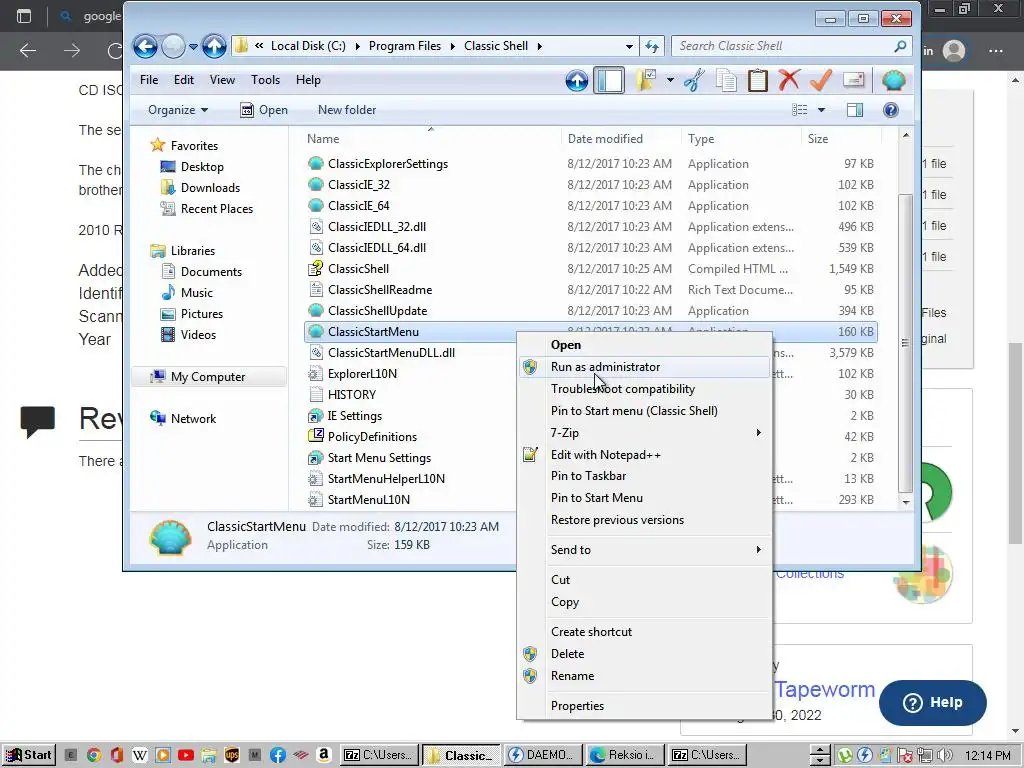This screenshot has width=1024, height=768.
Task: Click the blue Help question mark icon
Action: coord(891,110)
